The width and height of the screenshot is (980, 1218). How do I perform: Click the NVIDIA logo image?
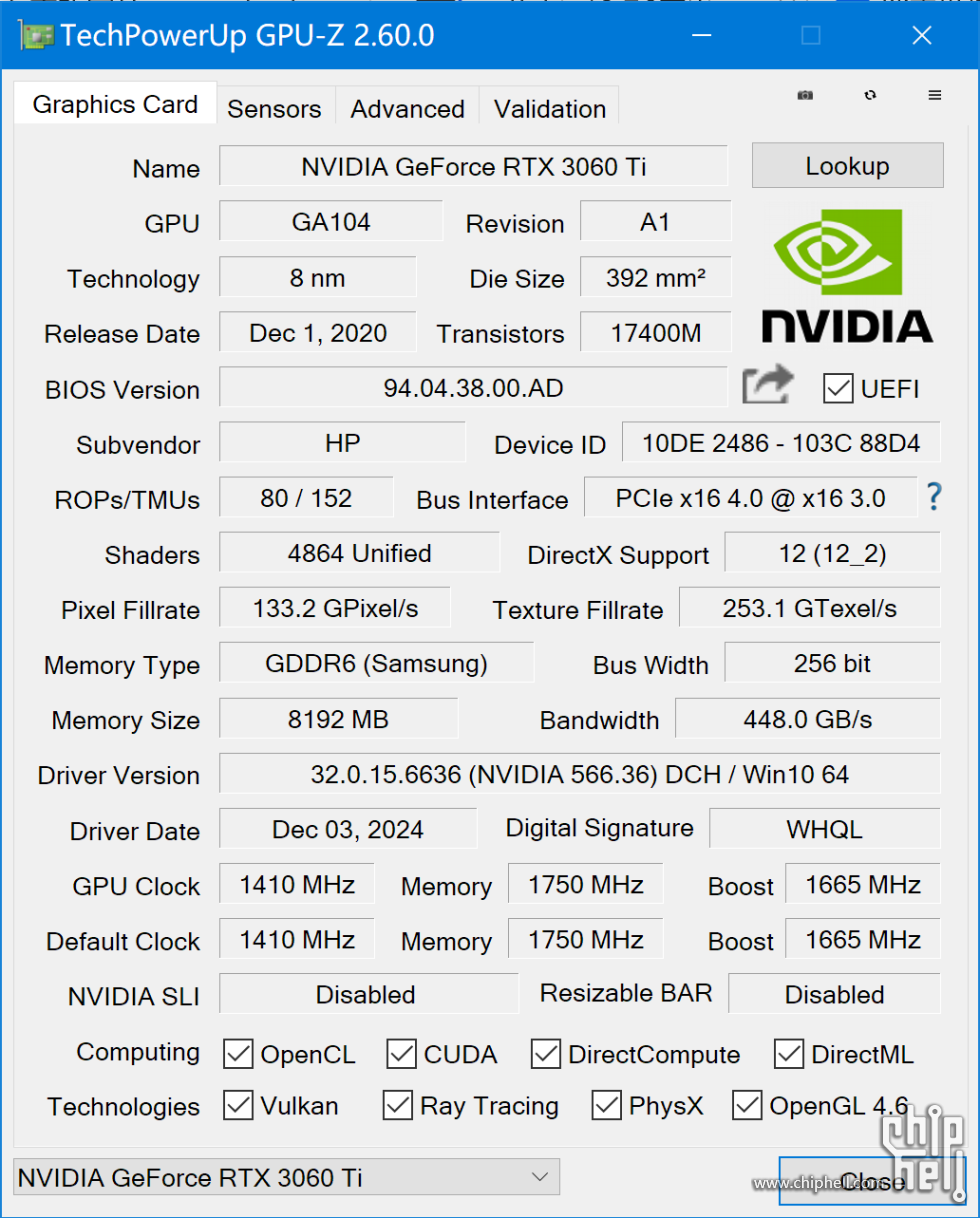pos(847,277)
